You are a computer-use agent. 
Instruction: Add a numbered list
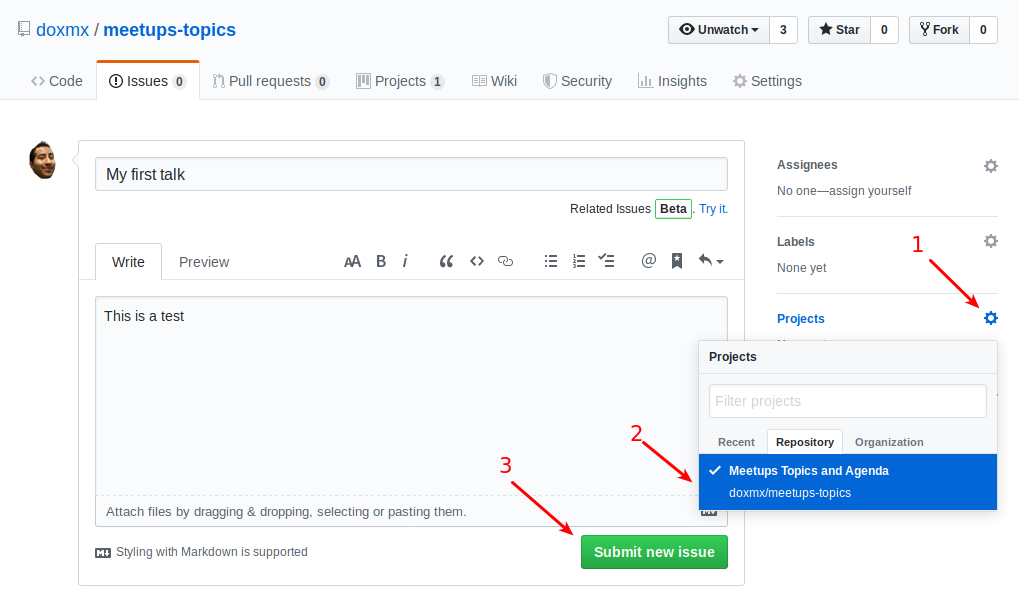click(578, 261)
